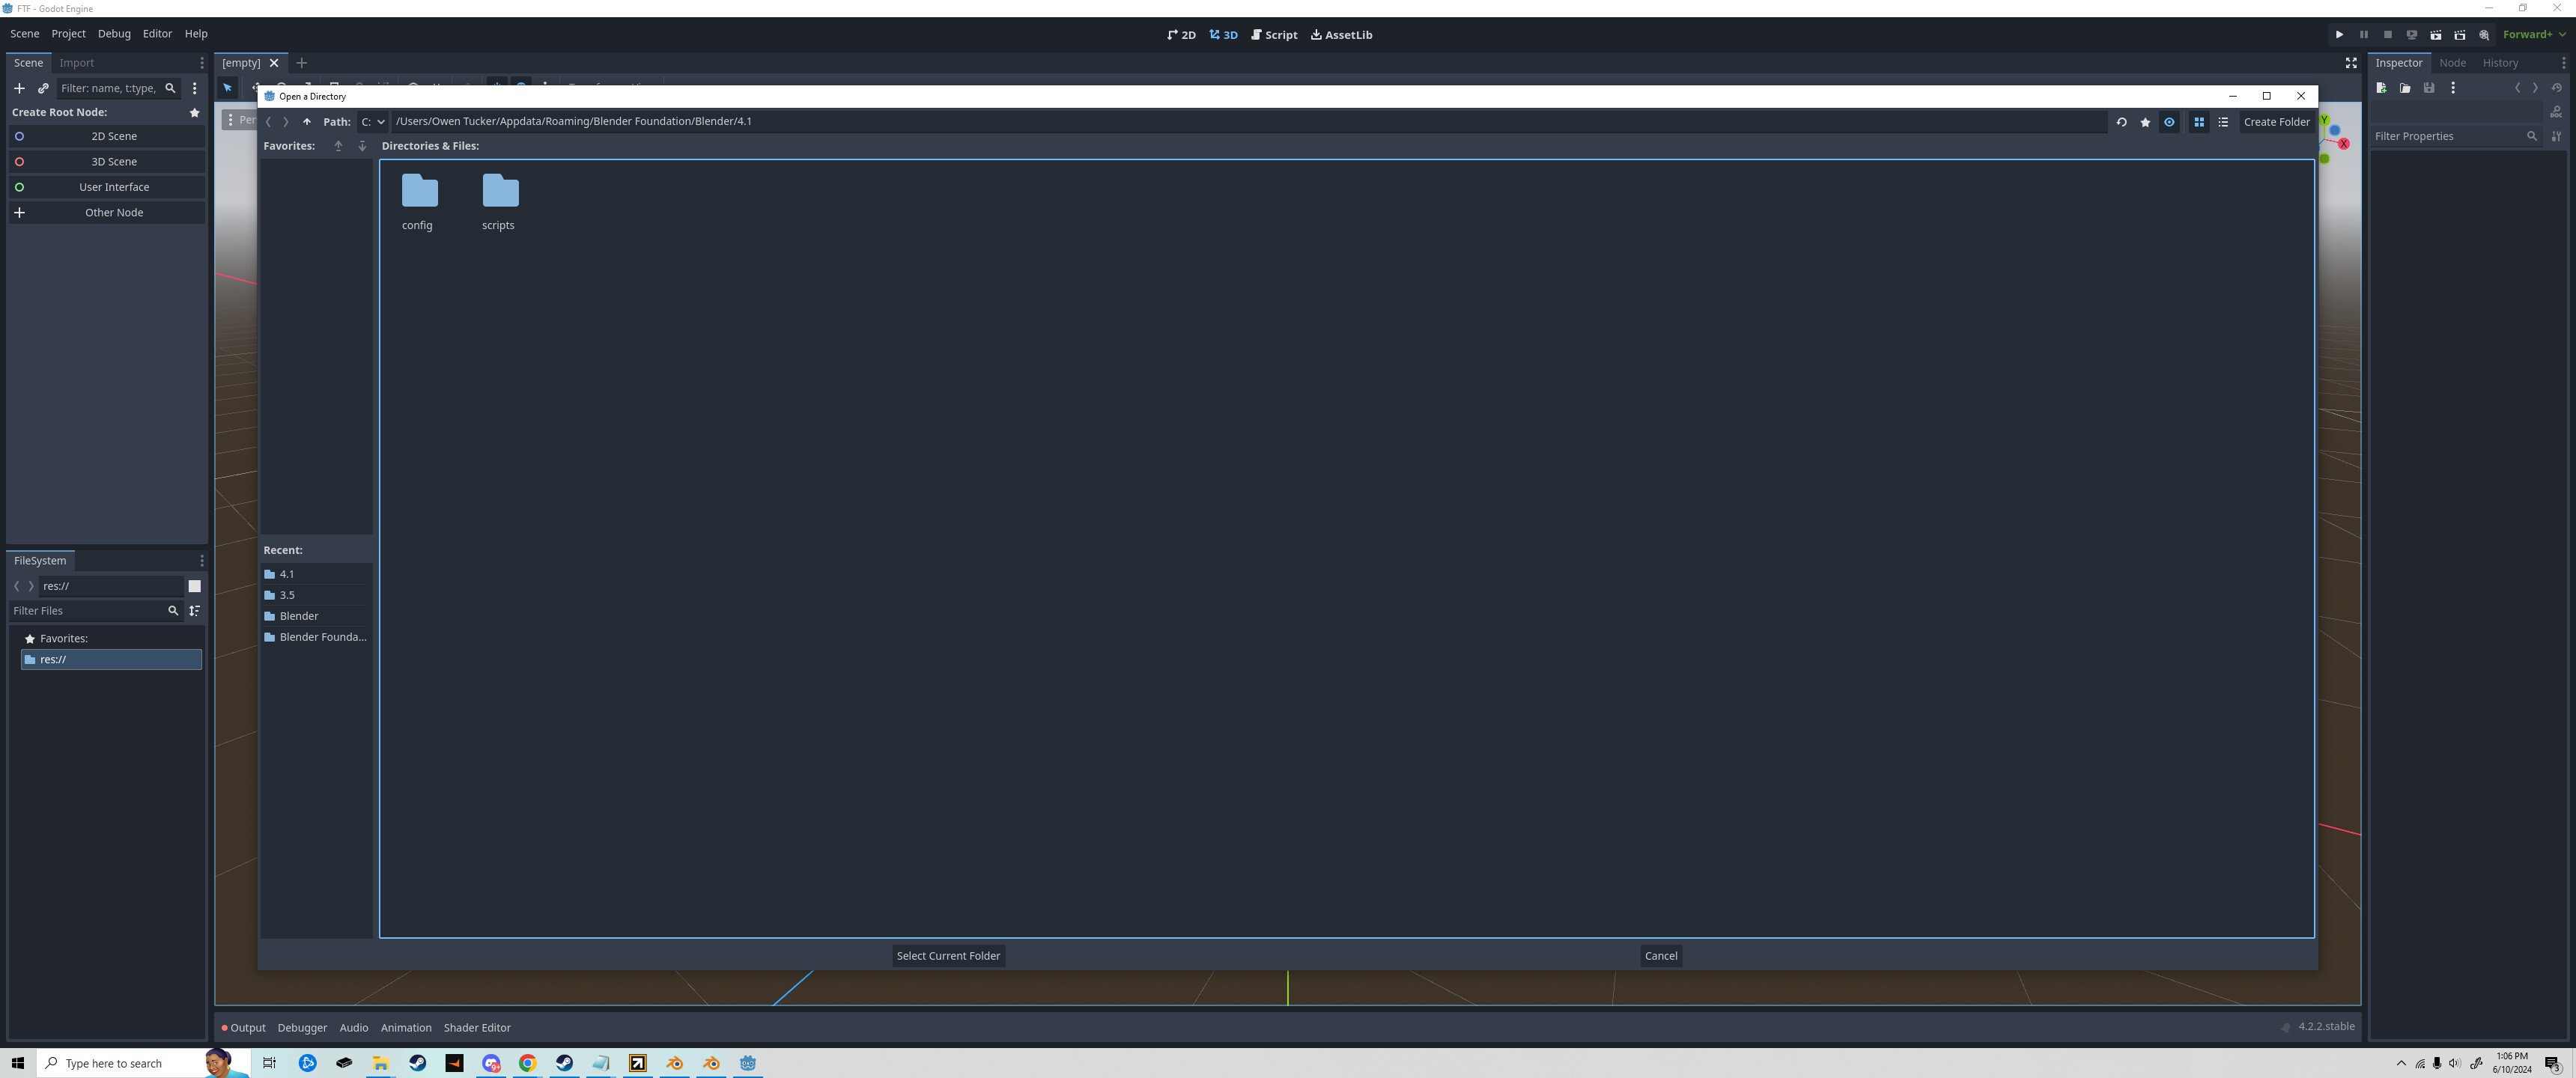Select the config folder
The image size is (2576, 1078).
tap(419, 203)
